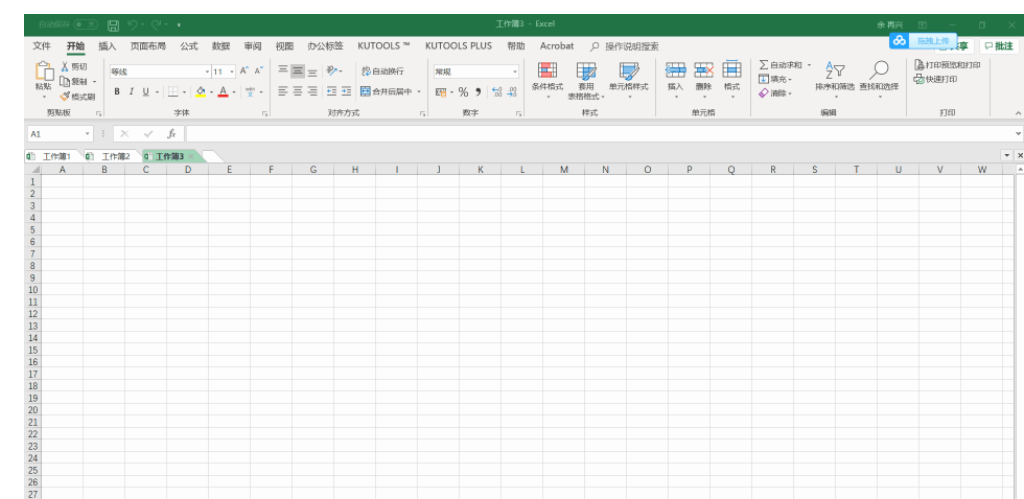Toggle bold formatting
The height and width of the screenshot is (499, 1024).
[117, 92]
